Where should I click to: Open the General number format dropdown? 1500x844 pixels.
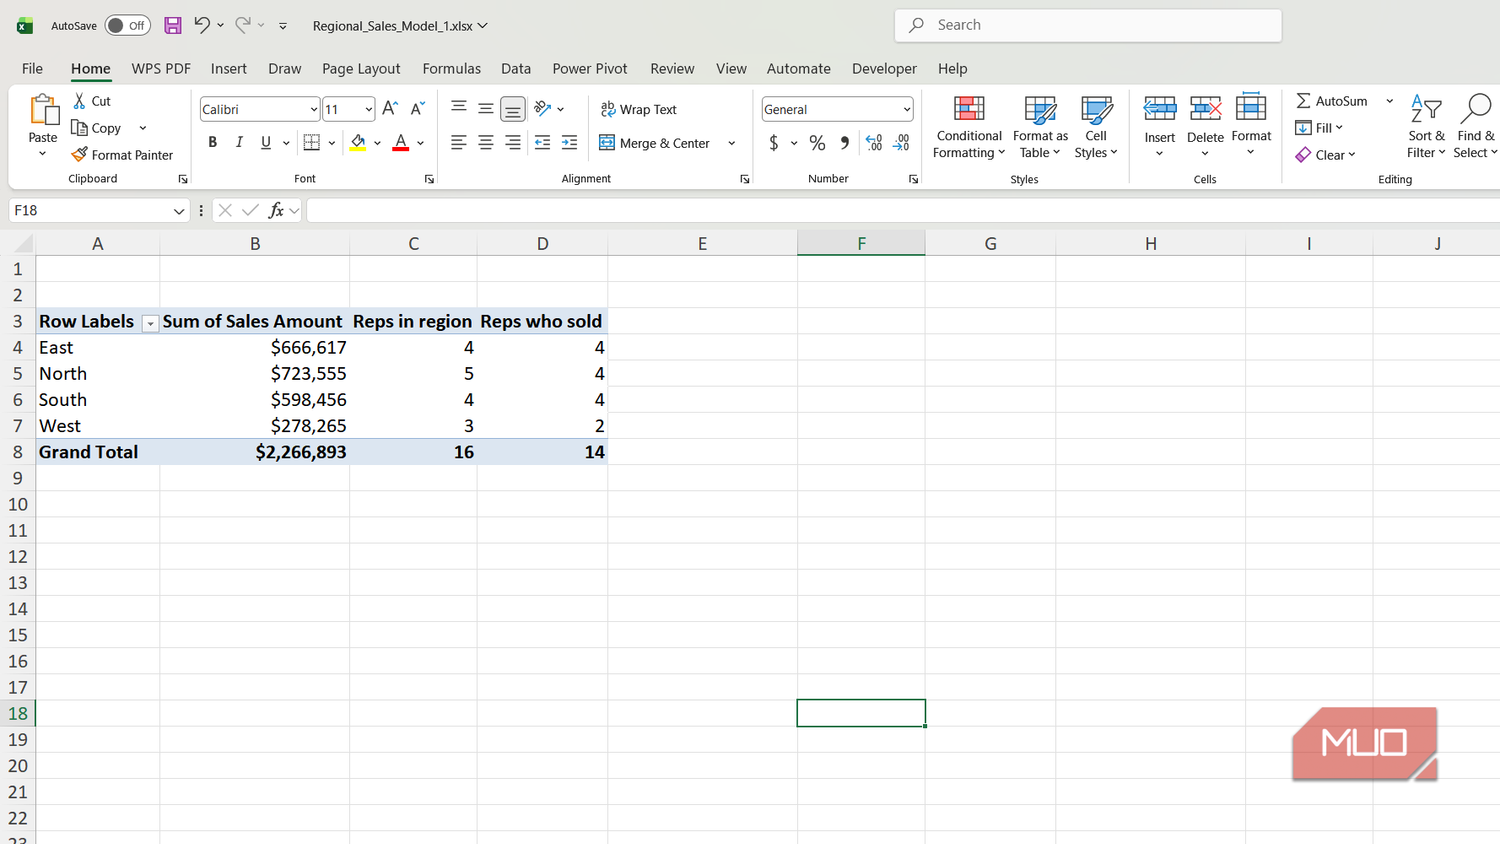click(x=906, y=109)
